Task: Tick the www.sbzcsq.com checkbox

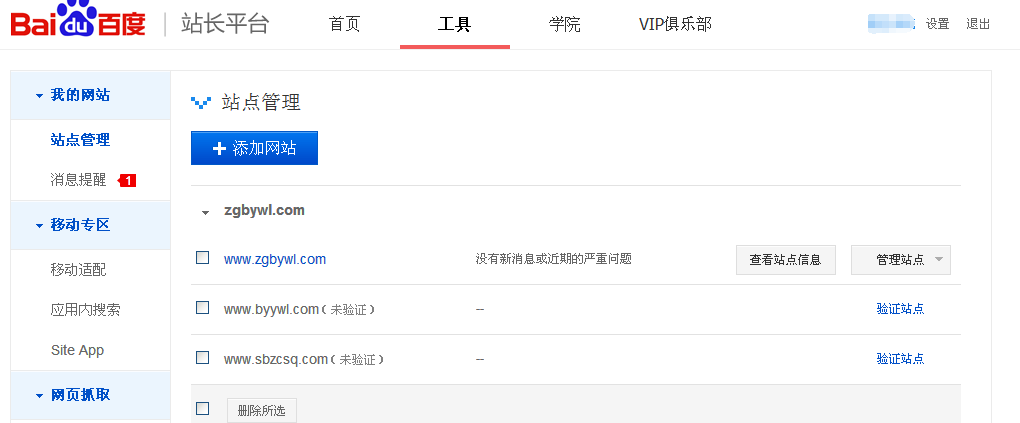Action: coord(202,357)
